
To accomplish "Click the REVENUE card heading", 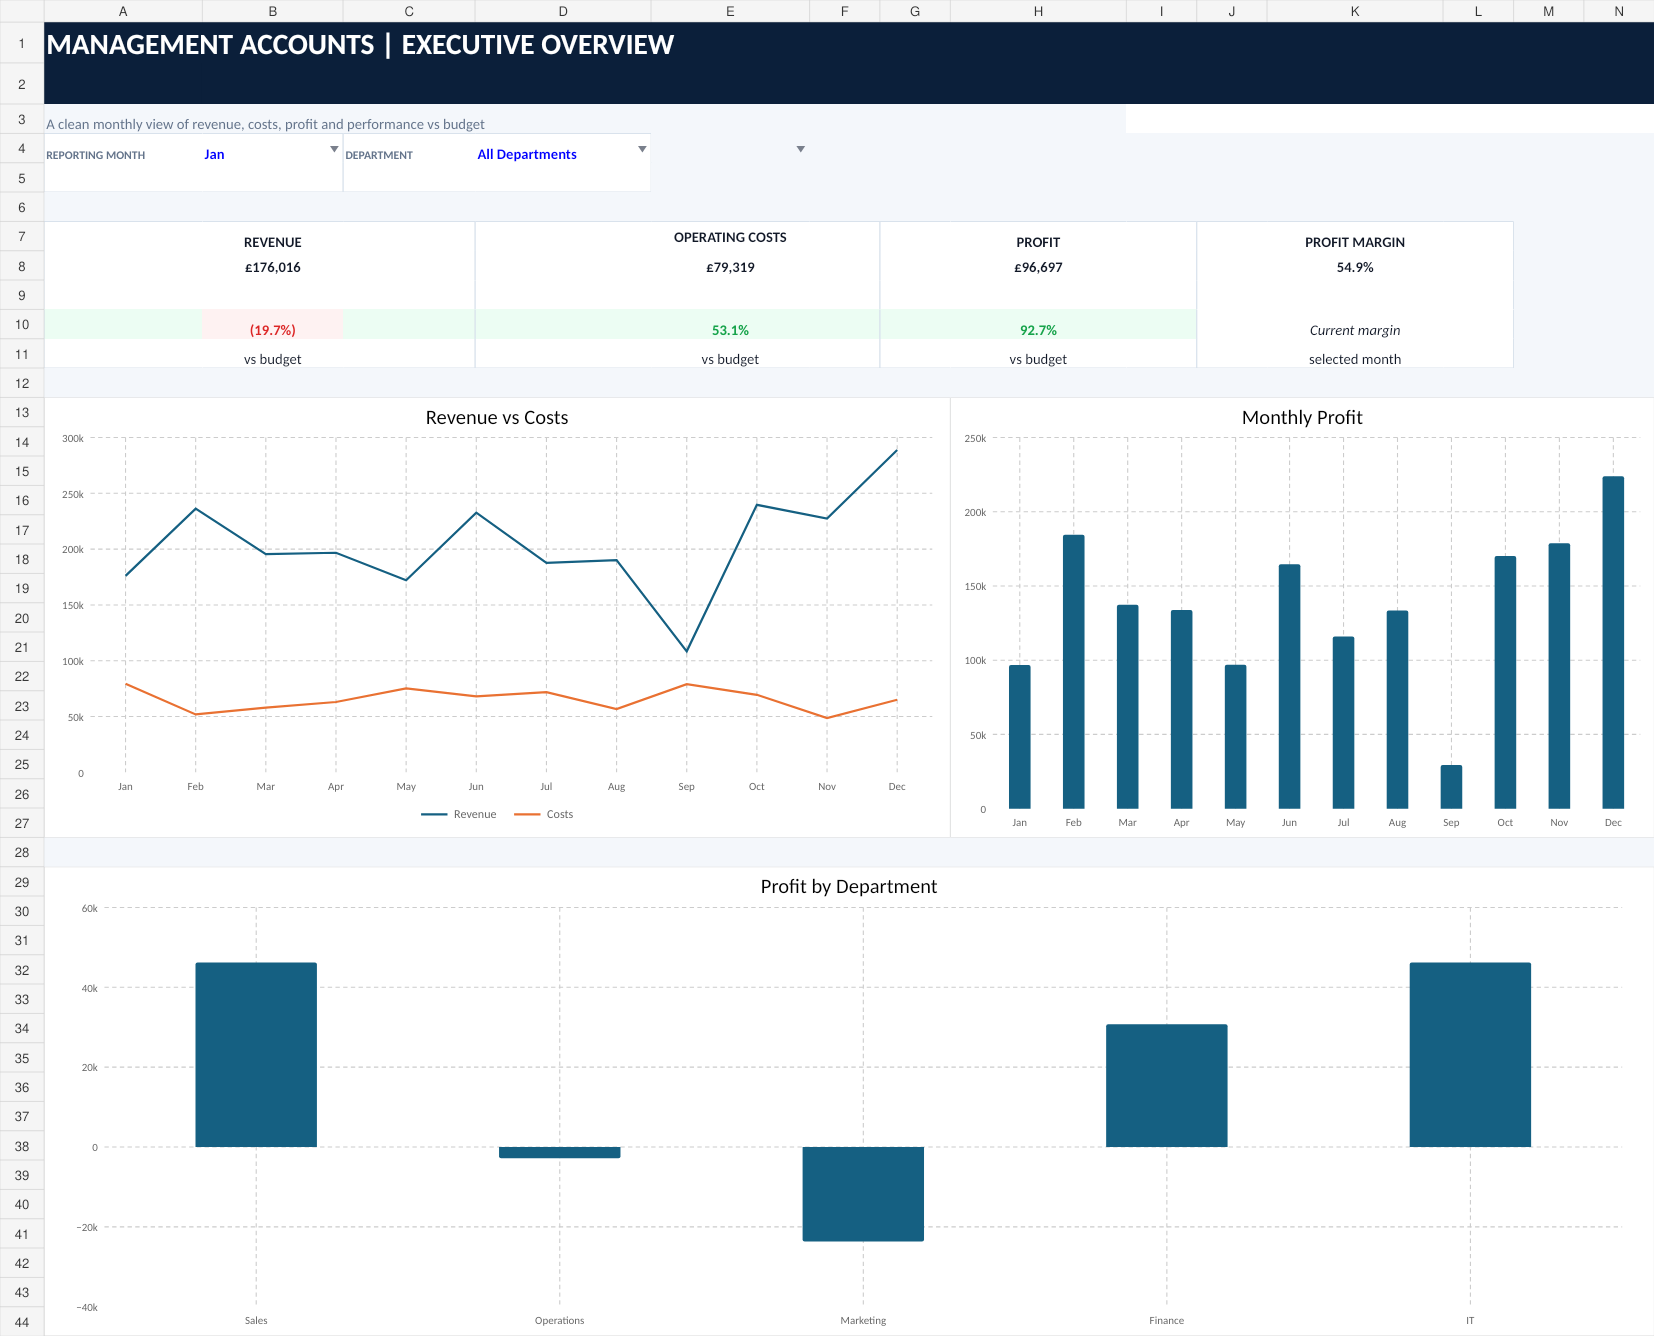I will click(273, 243).
